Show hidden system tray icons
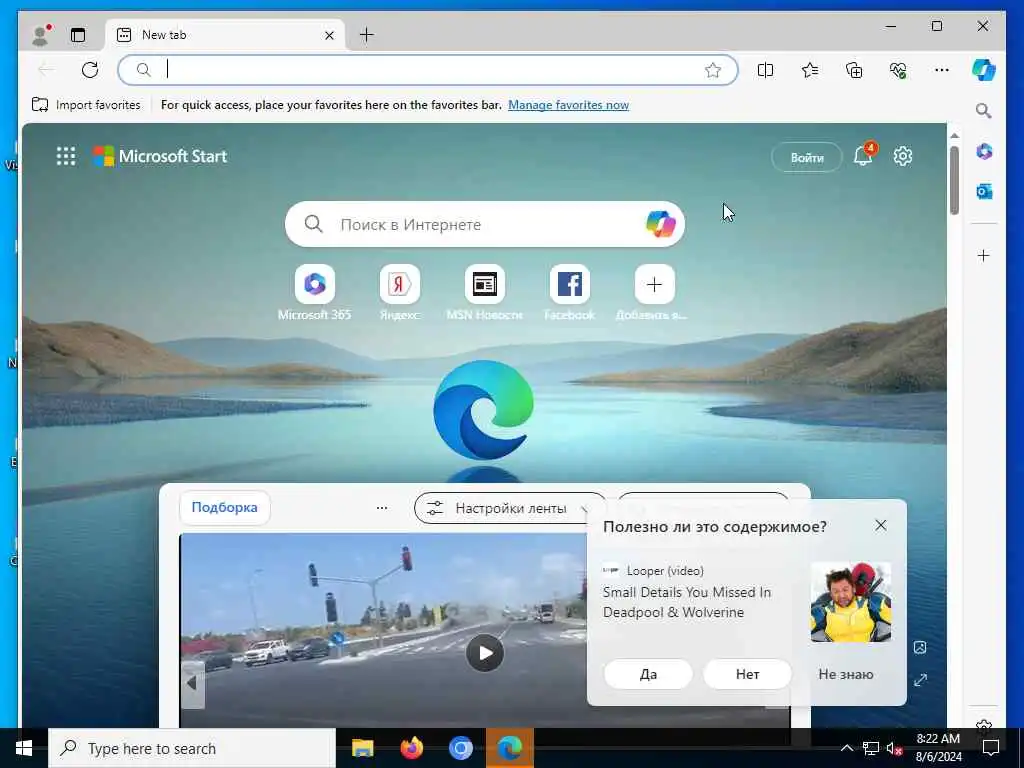Image resolution: width=1024 pixels, height=768 pixels. click(846, 748)
